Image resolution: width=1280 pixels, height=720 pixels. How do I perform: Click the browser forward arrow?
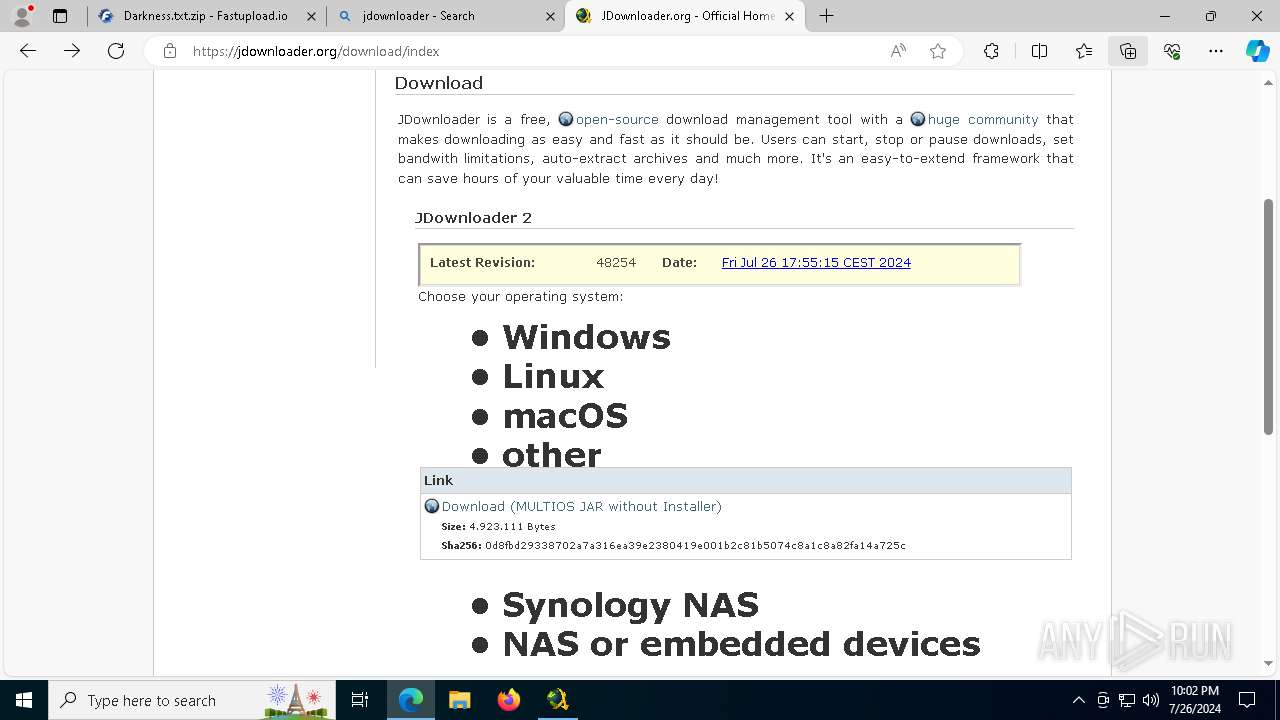point(72,51)
